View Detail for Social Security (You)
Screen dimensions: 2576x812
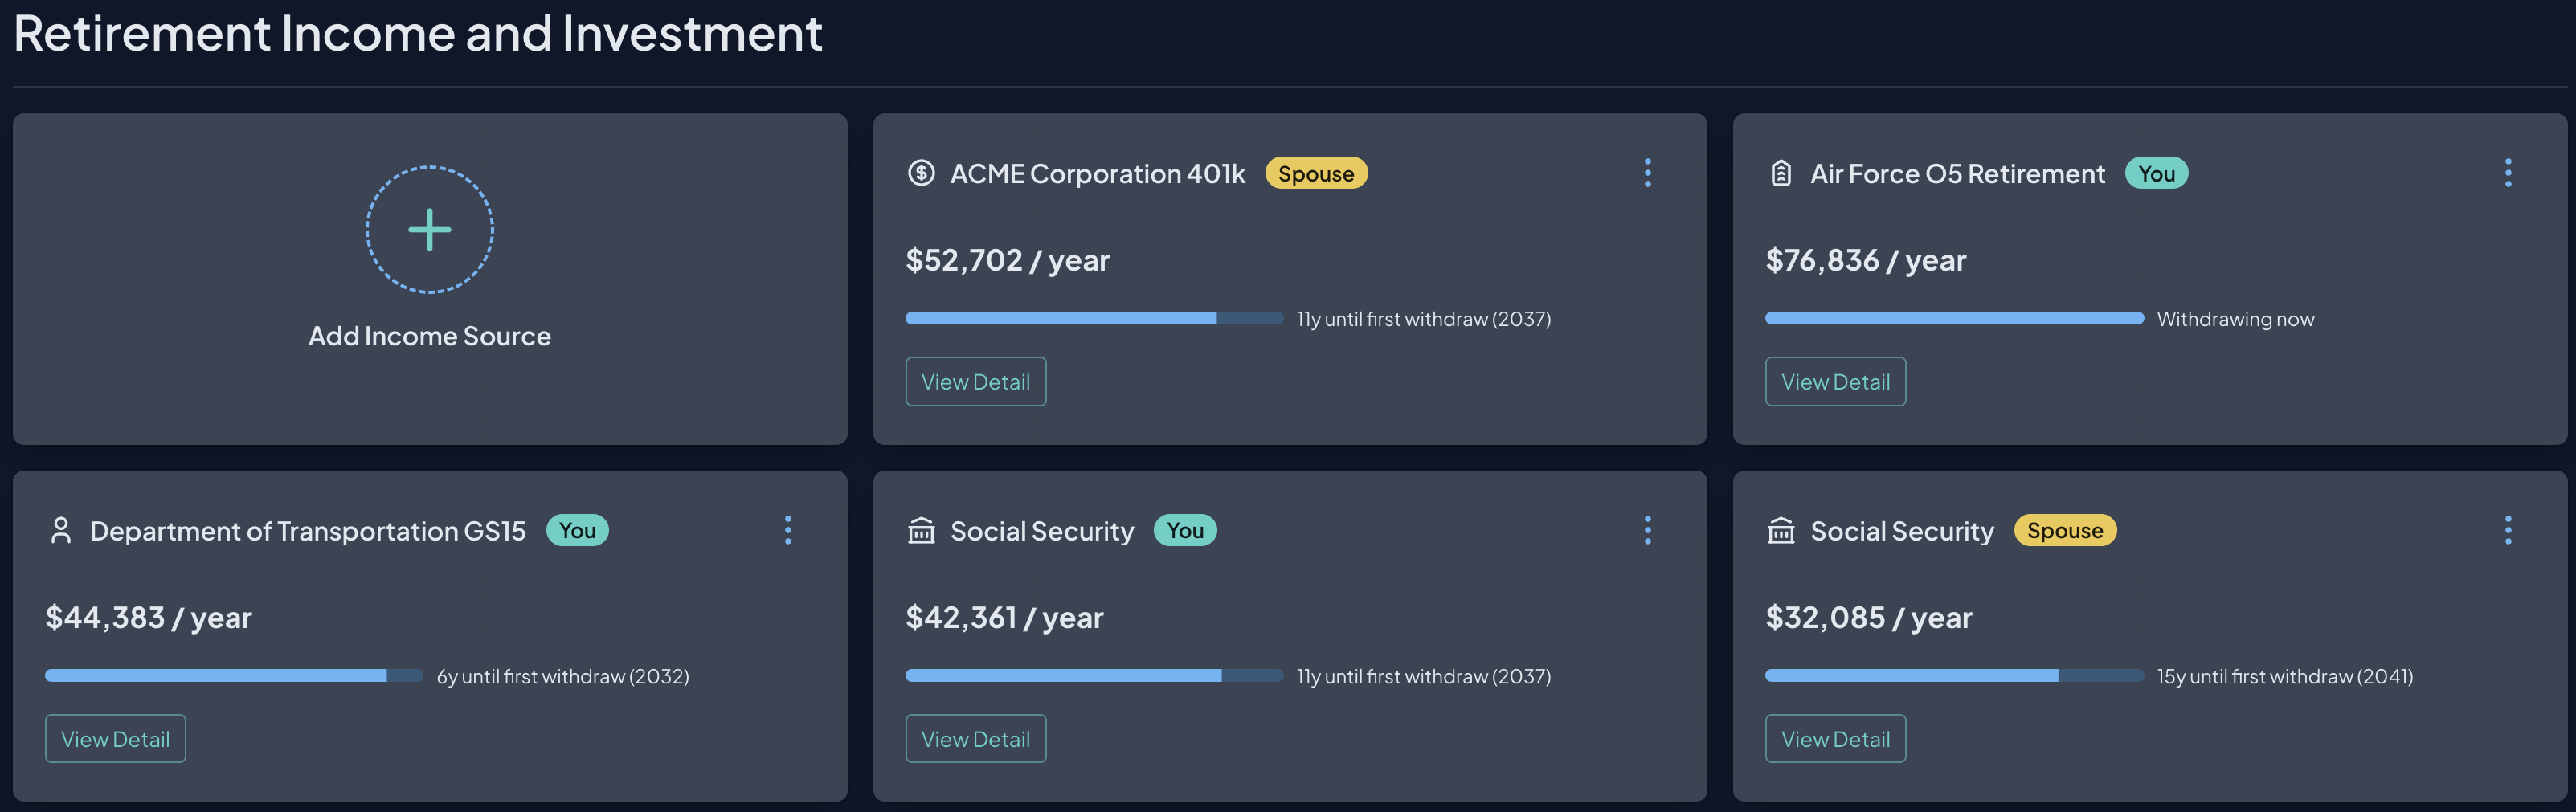976,738
